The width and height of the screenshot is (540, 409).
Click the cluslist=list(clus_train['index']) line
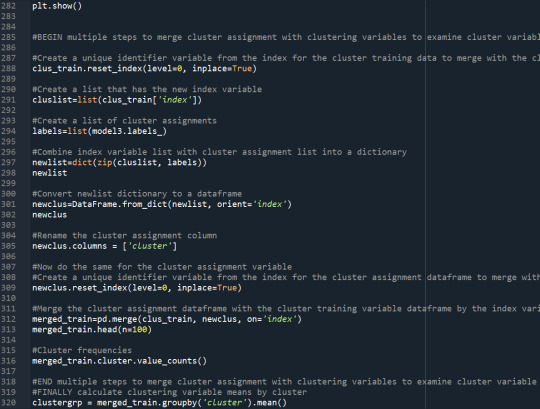tap(117, 100)
